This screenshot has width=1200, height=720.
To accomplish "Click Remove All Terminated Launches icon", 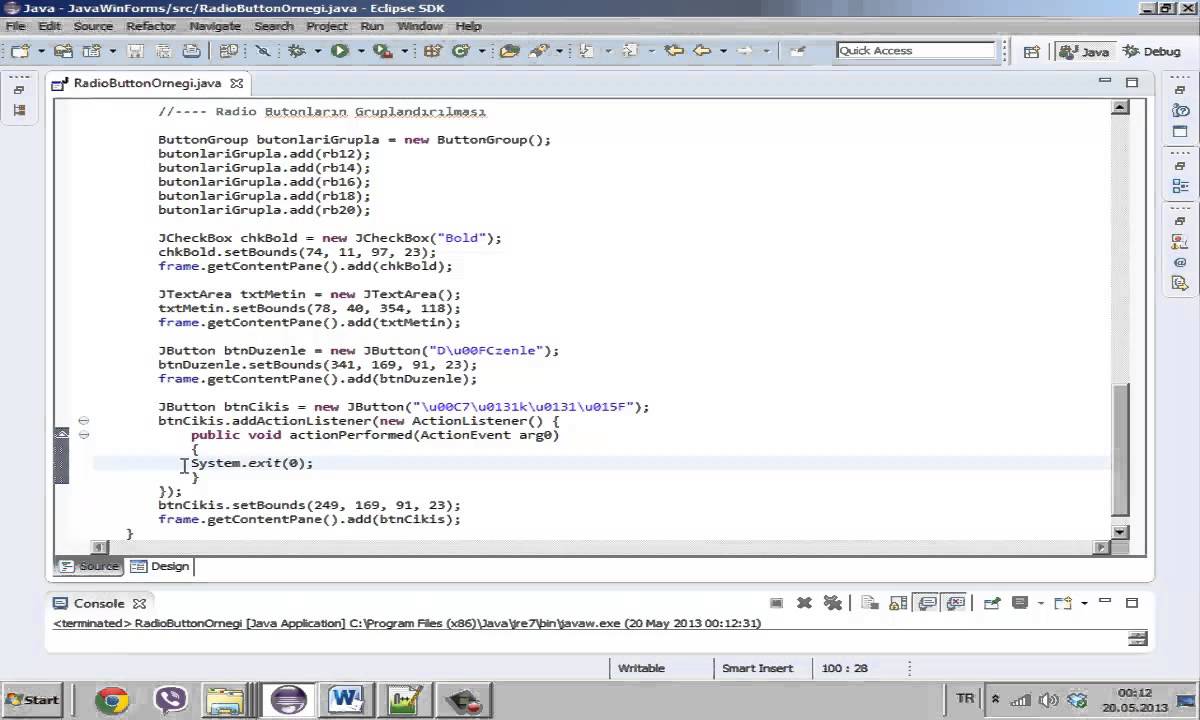I will (x=832, y=603).
